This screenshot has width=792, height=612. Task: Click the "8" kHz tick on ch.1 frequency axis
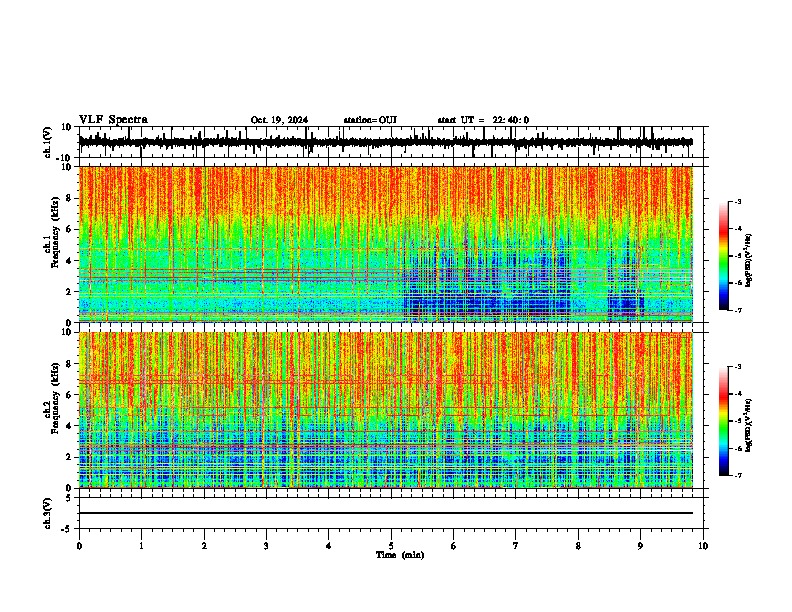click(70, 198)
